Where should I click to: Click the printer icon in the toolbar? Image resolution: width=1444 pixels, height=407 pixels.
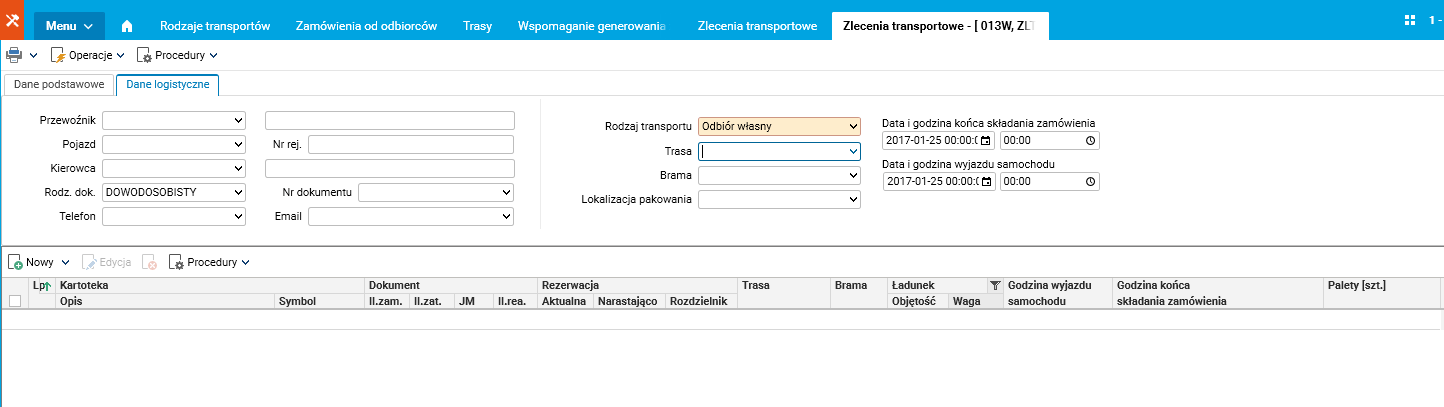coord(15,55)
